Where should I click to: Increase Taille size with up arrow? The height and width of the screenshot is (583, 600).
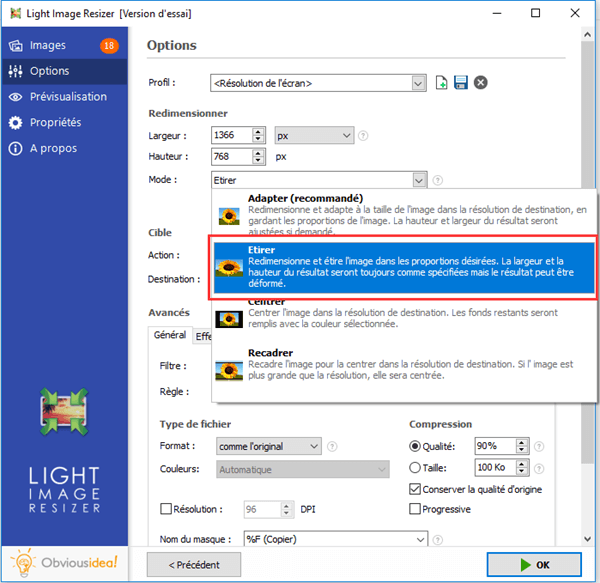[x=522, y=464]
